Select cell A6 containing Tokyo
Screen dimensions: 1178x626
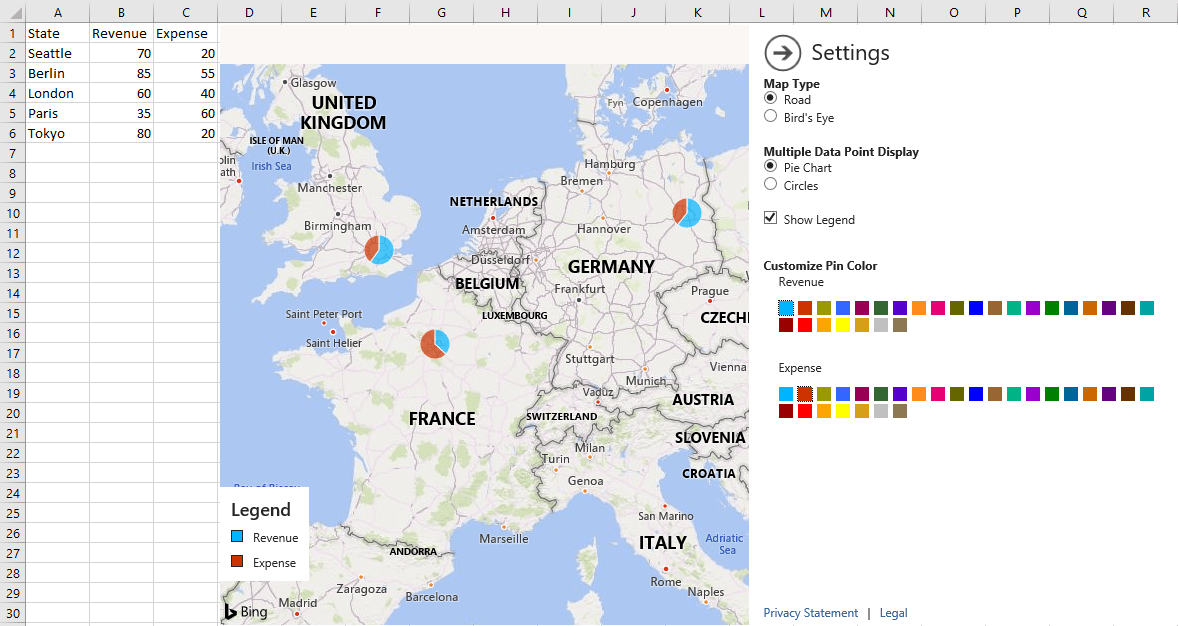coord(57,133)
